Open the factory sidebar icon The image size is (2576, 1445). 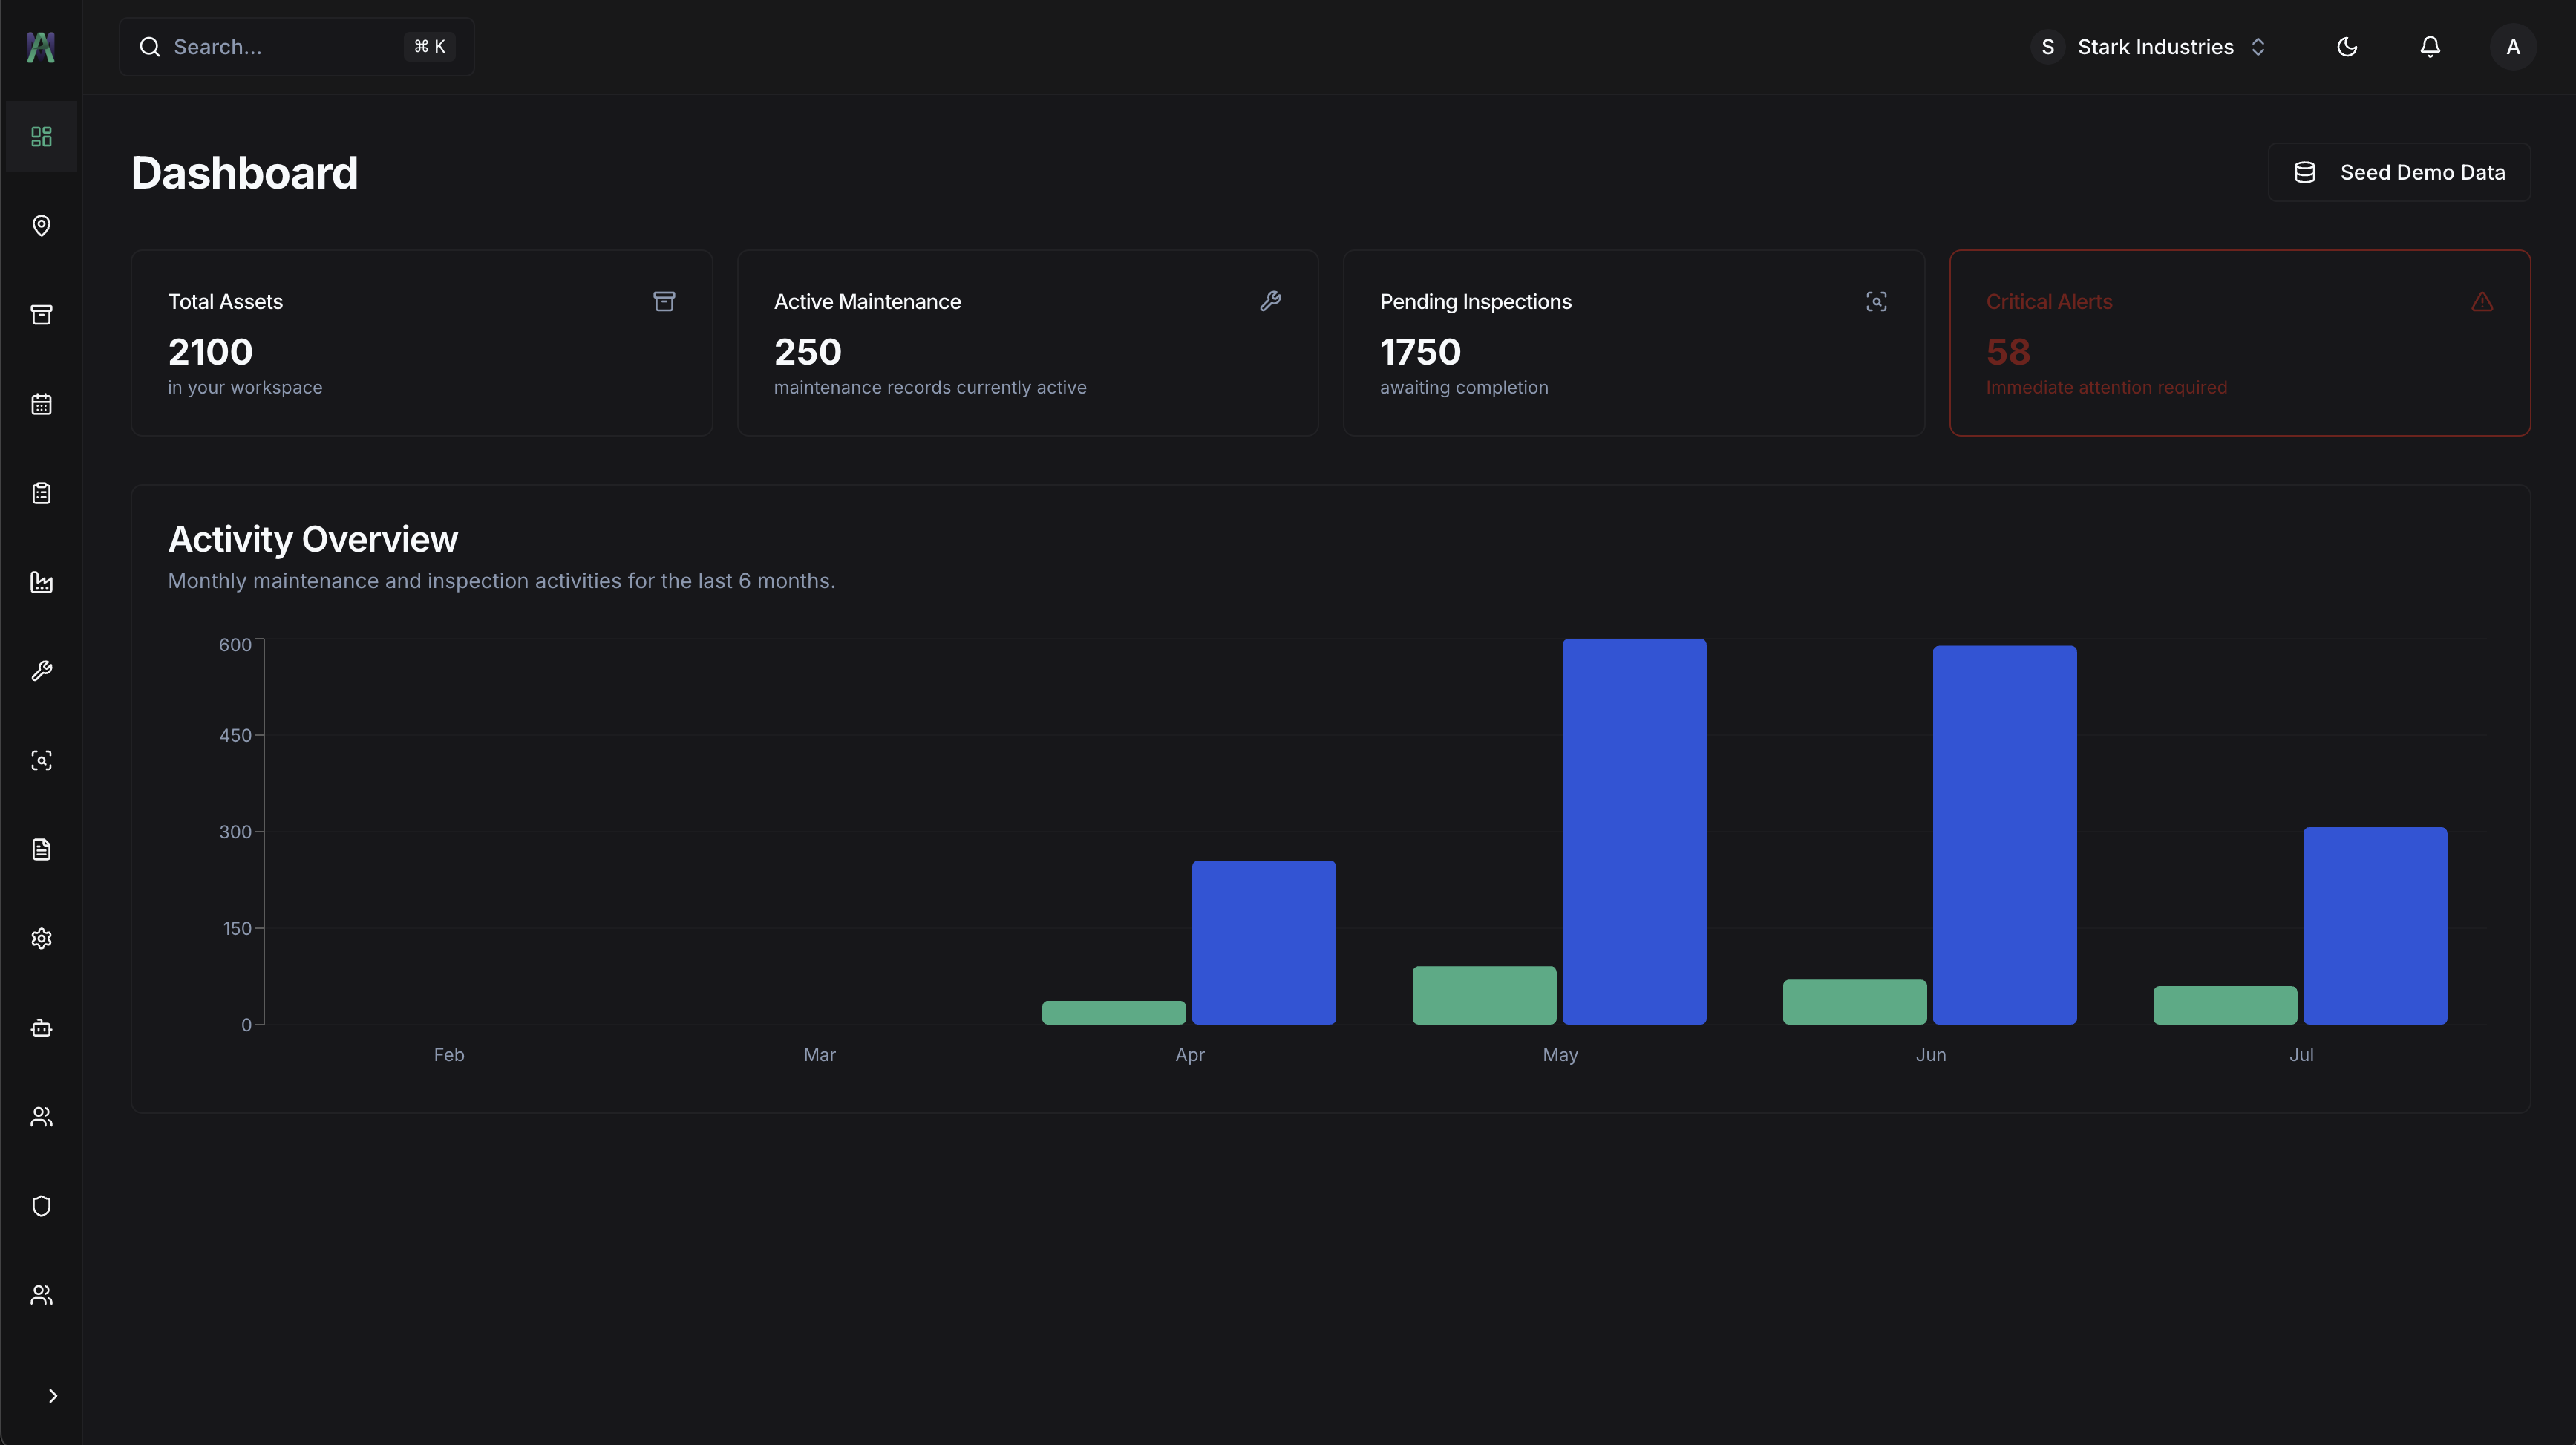41,582
